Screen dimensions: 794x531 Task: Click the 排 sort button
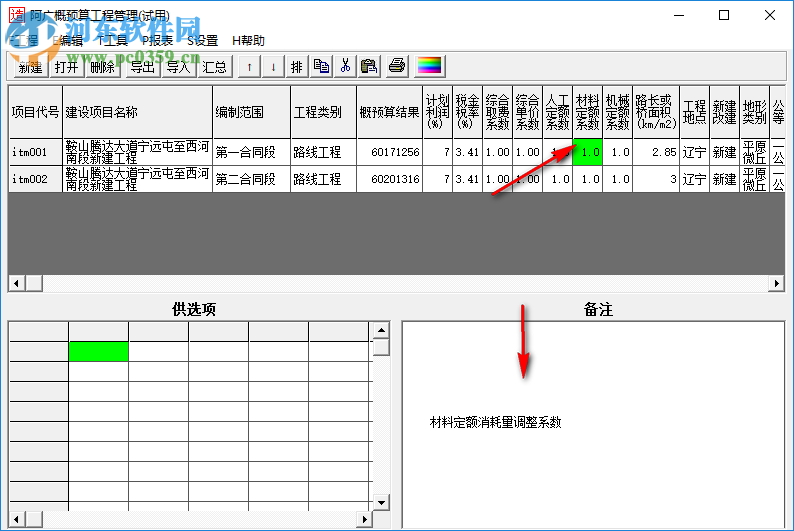pos(297,66)
